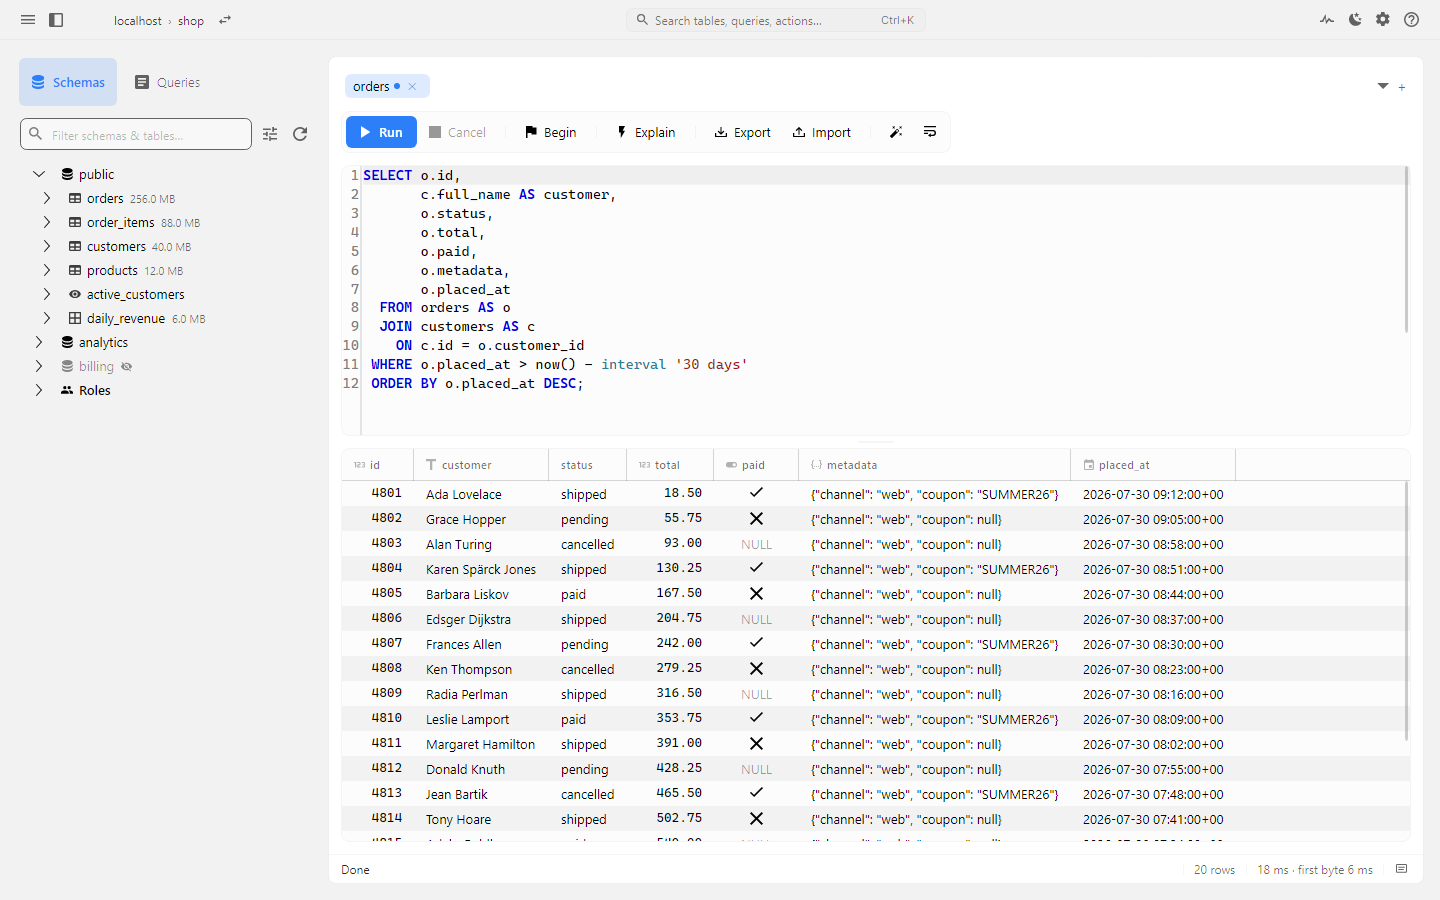Screen dimensions: 1440x900
Task: Toggle dark mode moon icon
Action: pos(1355,19)
